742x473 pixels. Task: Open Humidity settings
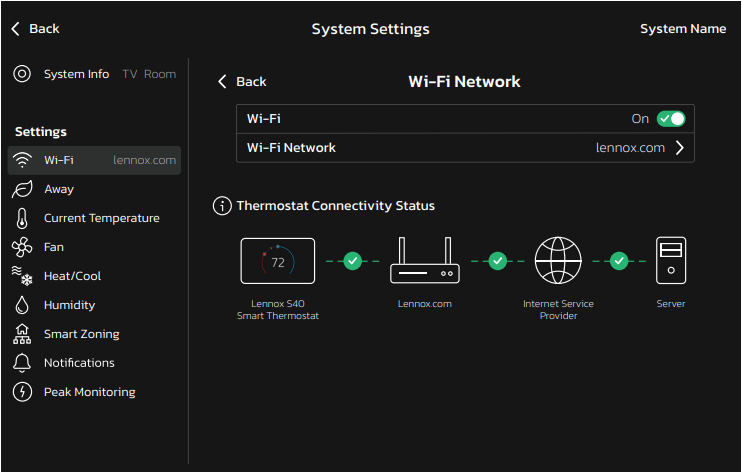(94, 305)
